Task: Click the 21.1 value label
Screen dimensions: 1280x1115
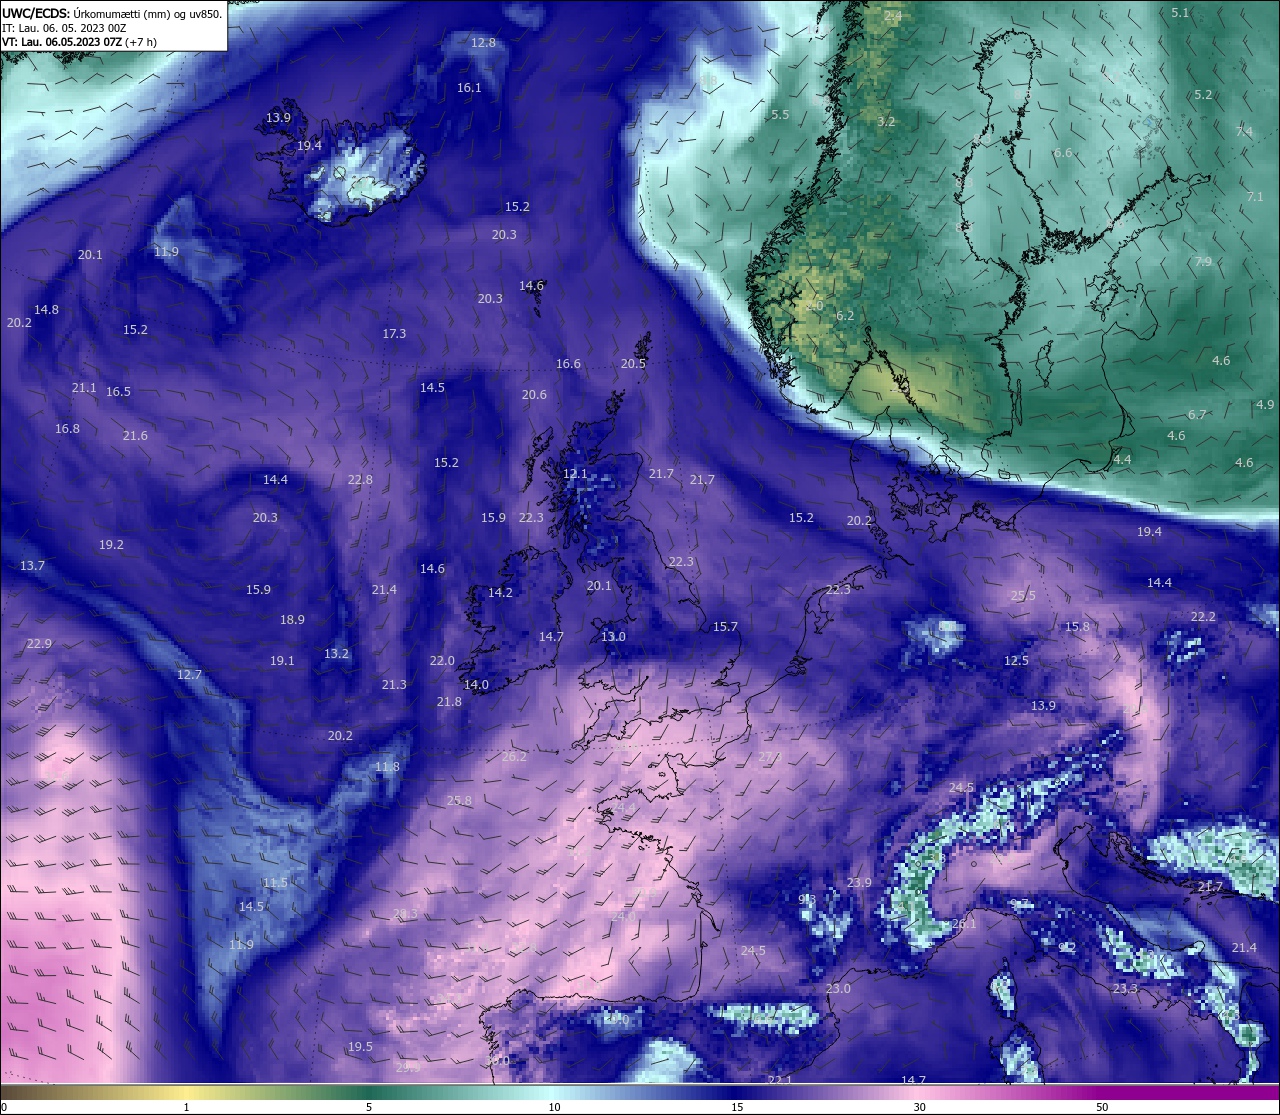Action: tap(84, 387)
